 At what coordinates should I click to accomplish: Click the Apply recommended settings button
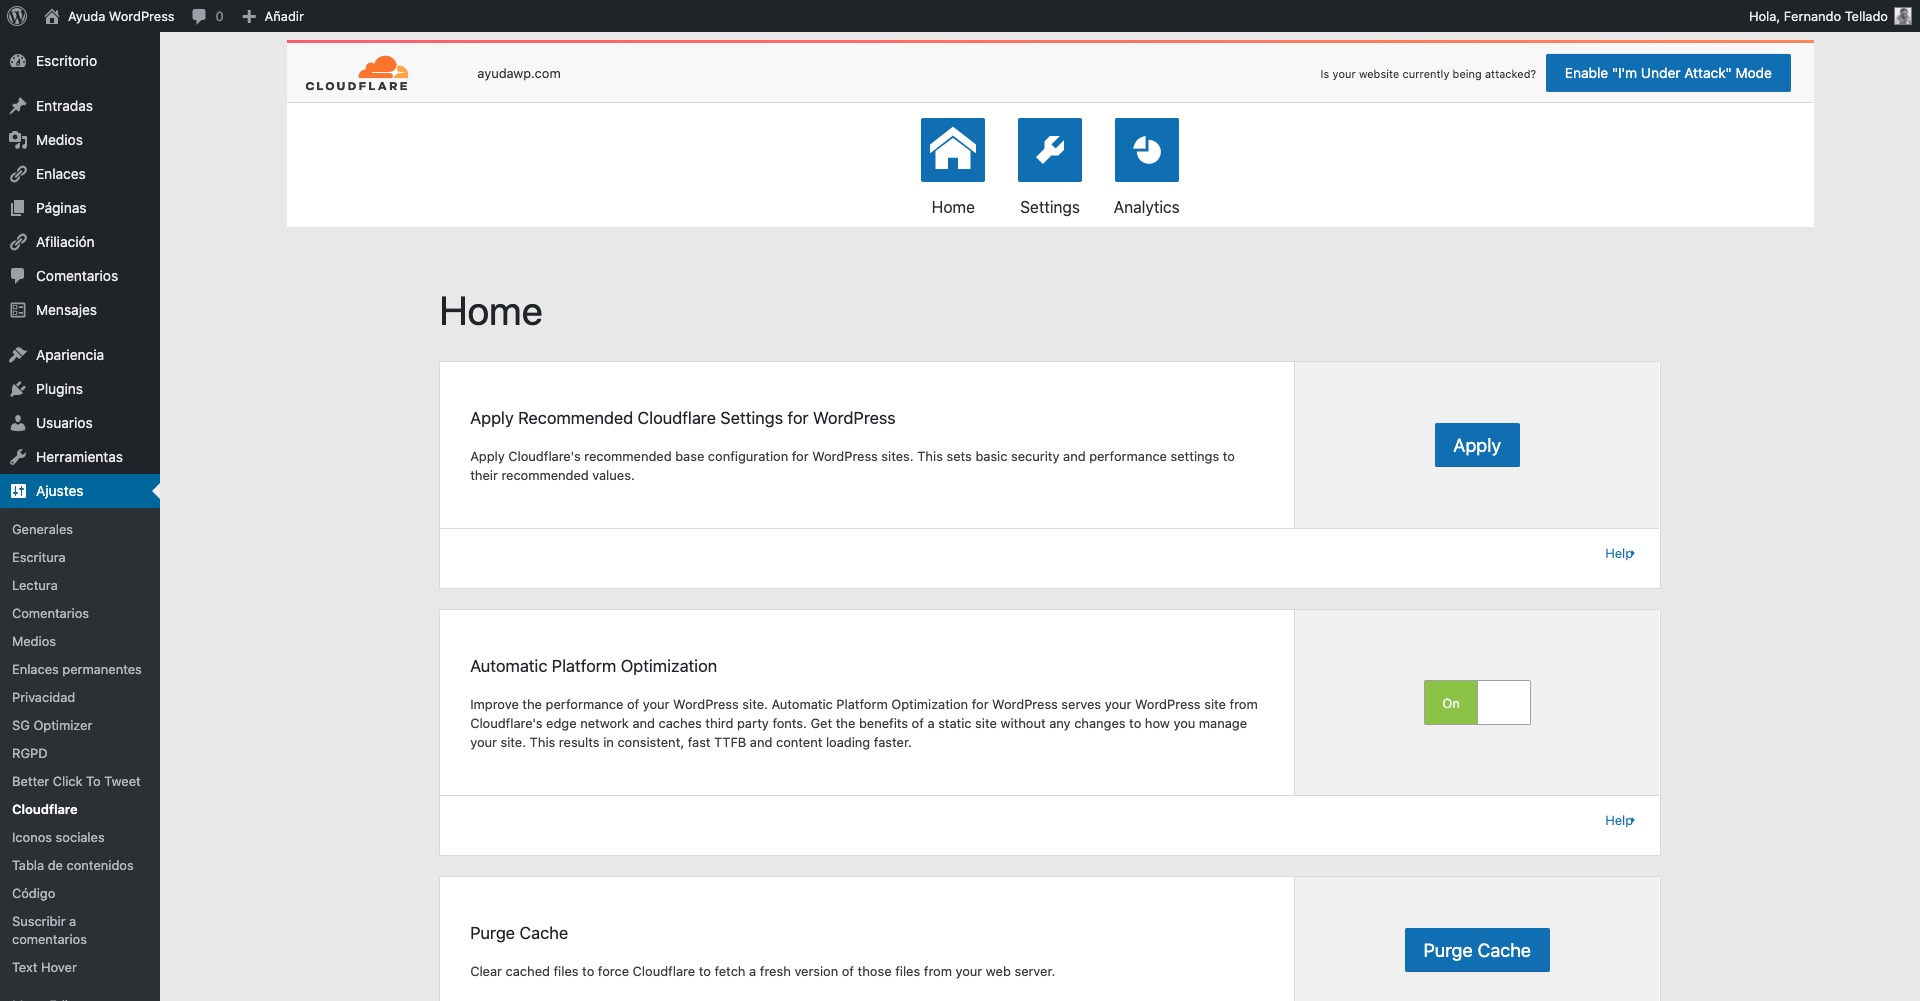1476,445
